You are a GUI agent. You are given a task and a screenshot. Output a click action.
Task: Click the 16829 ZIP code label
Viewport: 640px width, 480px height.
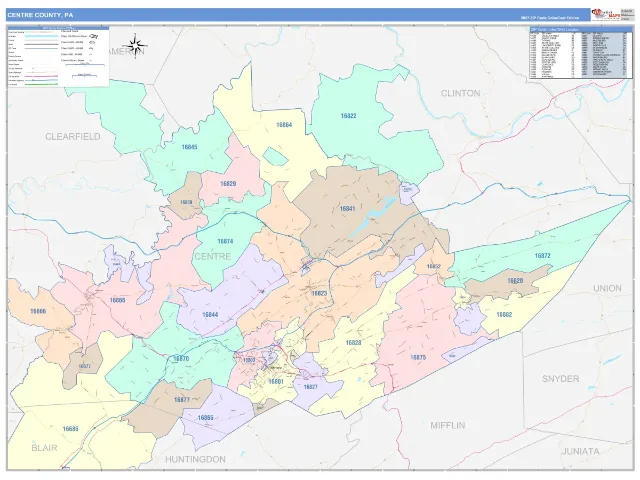228,184
